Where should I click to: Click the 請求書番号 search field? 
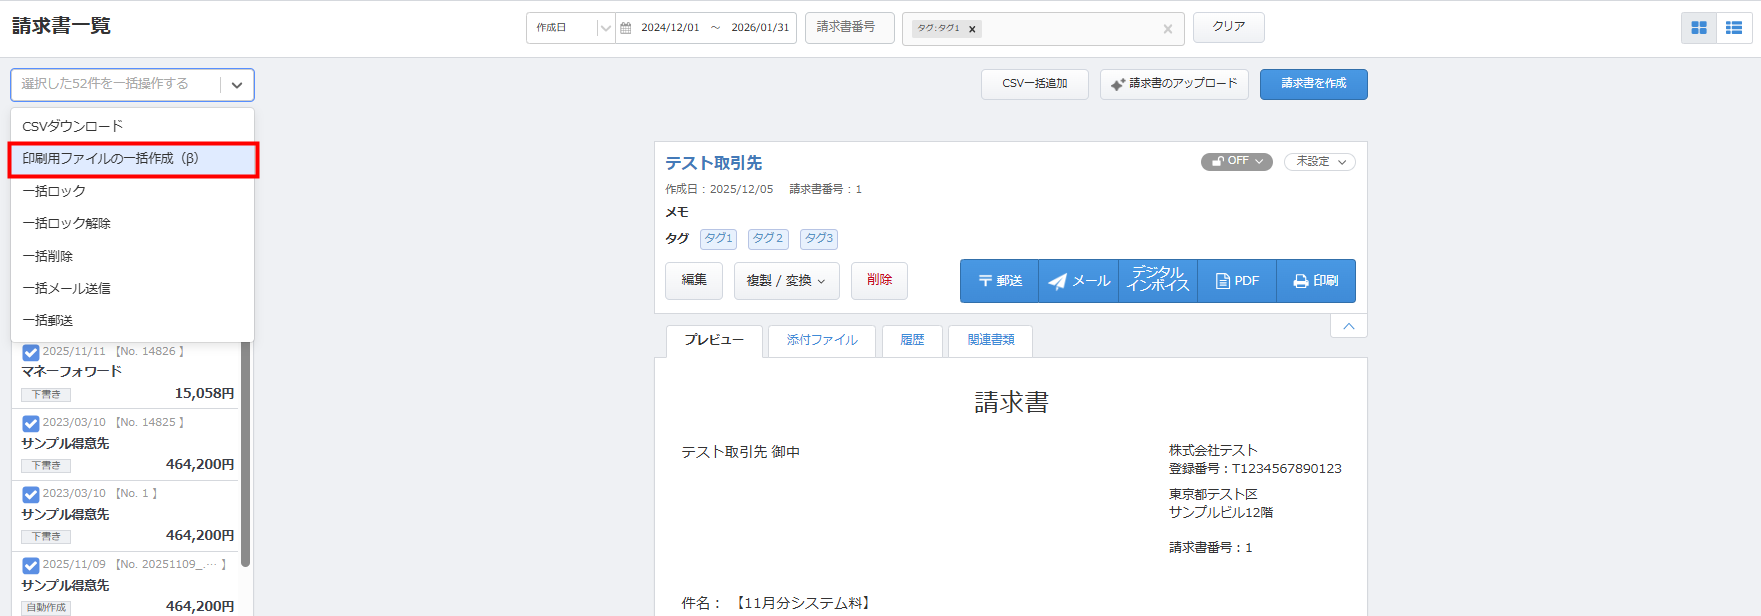coord(849,28)
